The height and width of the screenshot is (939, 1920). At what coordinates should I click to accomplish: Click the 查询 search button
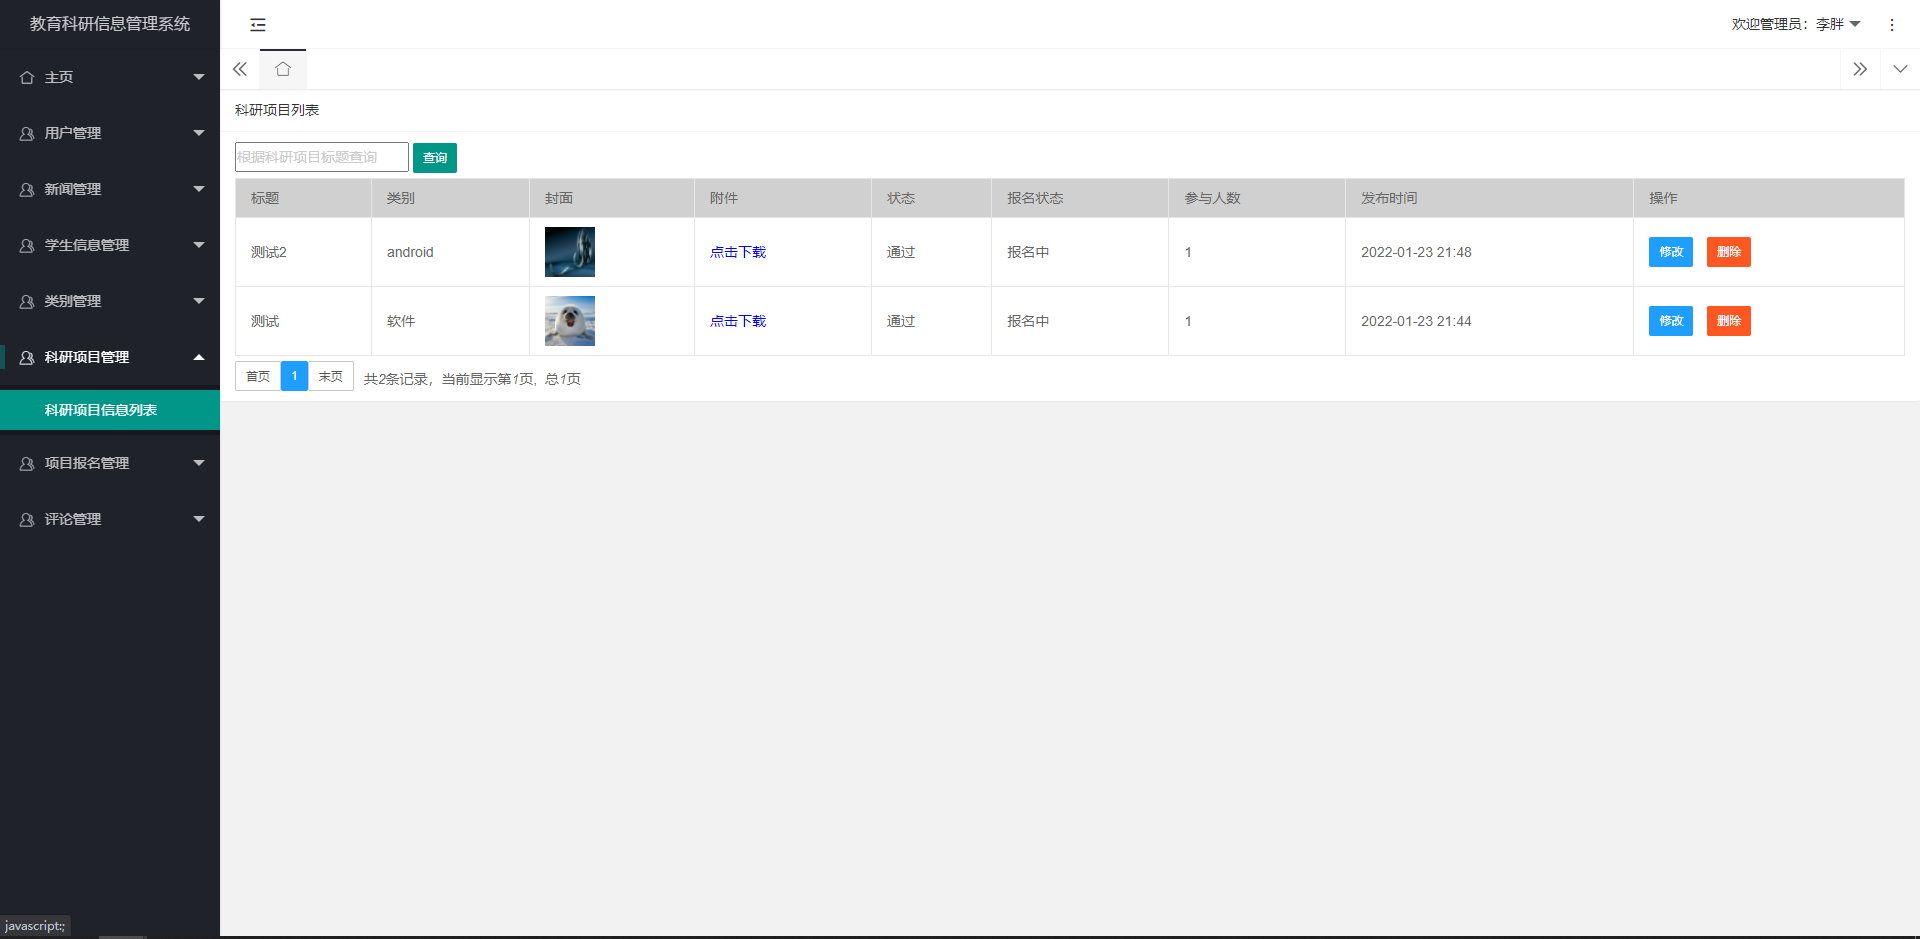[435, 158]
